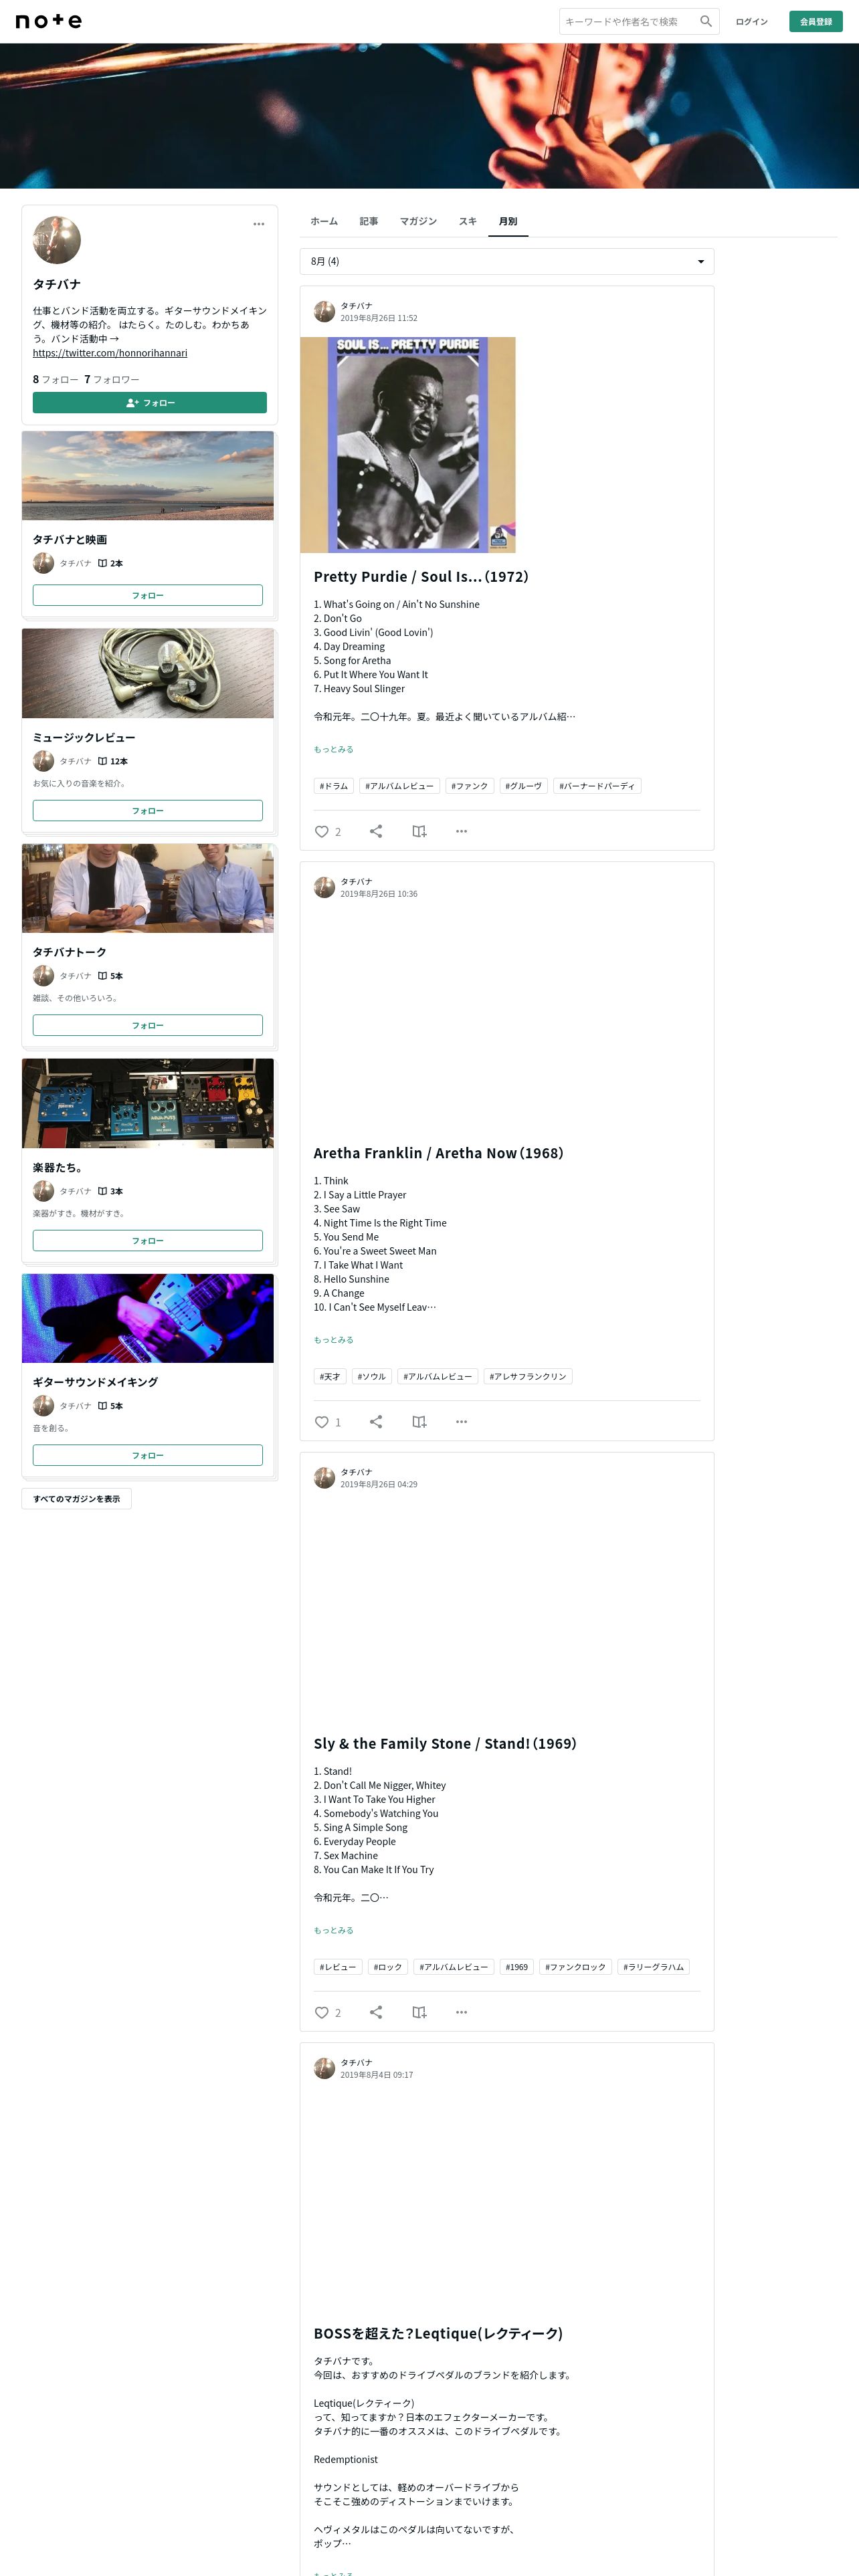Click the search magnifier icon
This screenshot has width=859, height=2576.
point(706,21)
